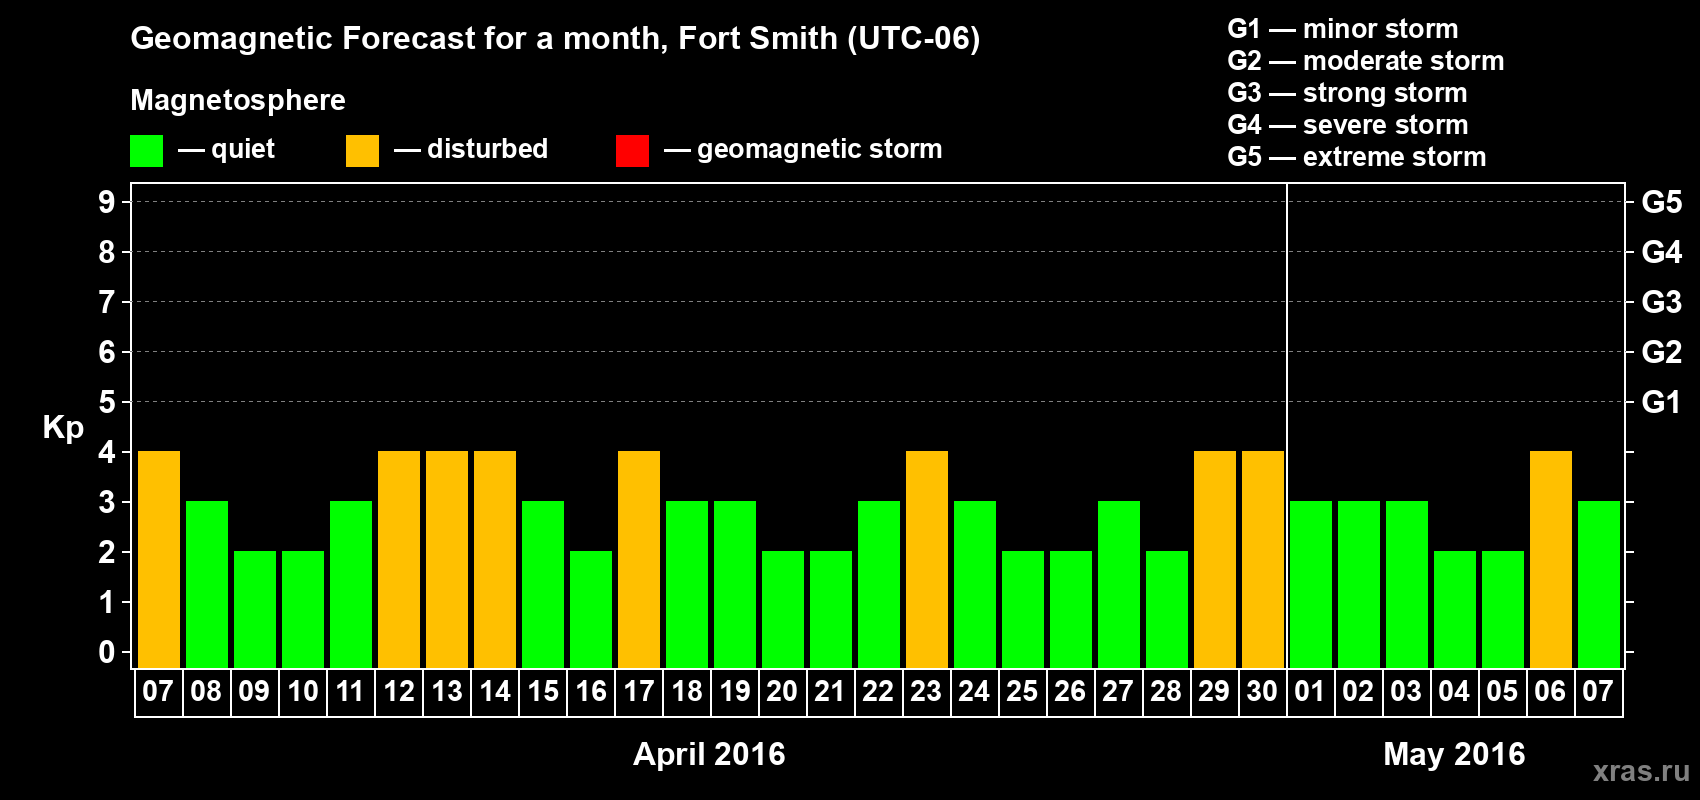The image size is (1700, 800).
Task: Click the 'G2 — moderate storm' legend text
Action: [x=1365, y=61]
